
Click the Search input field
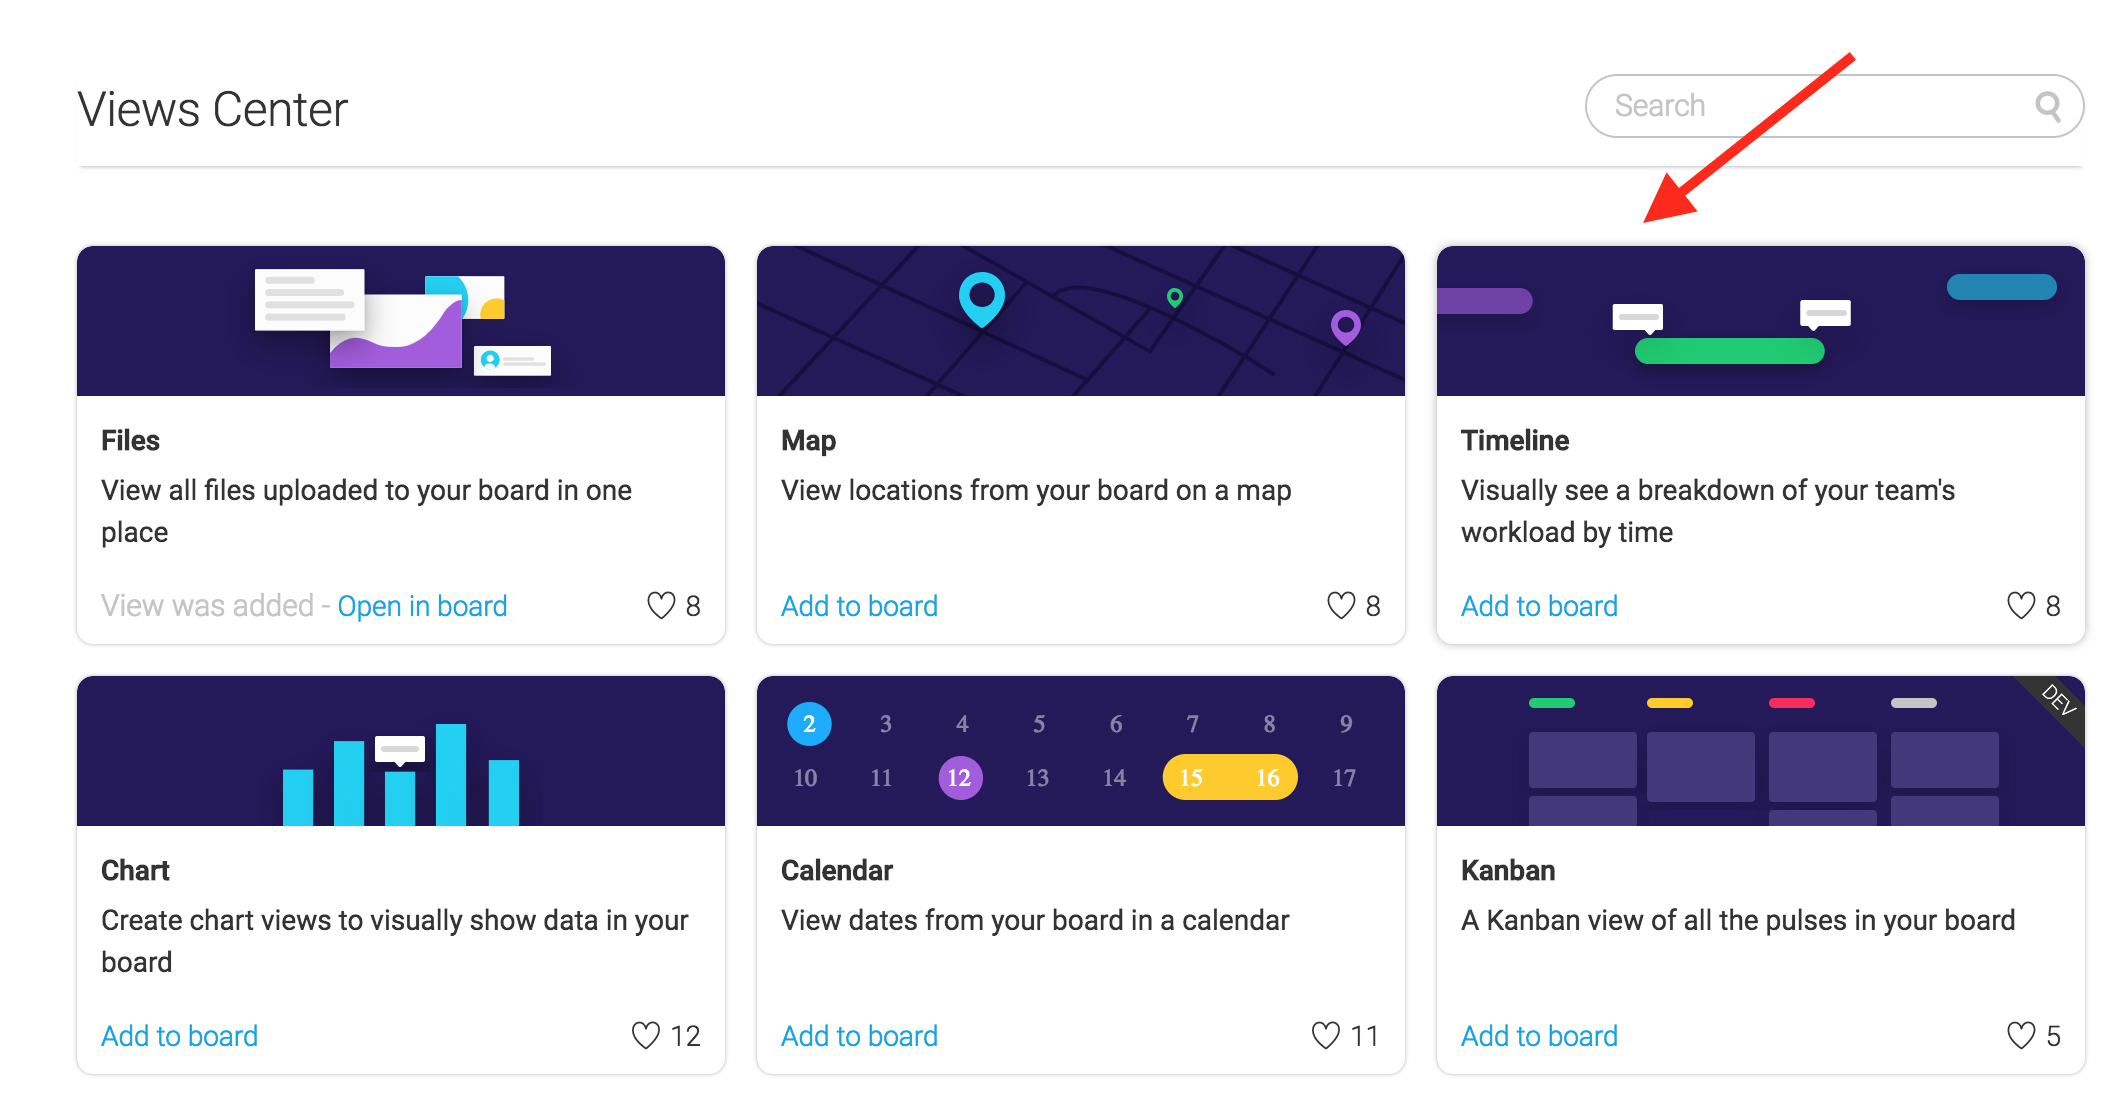click(x=1834, y=106)
